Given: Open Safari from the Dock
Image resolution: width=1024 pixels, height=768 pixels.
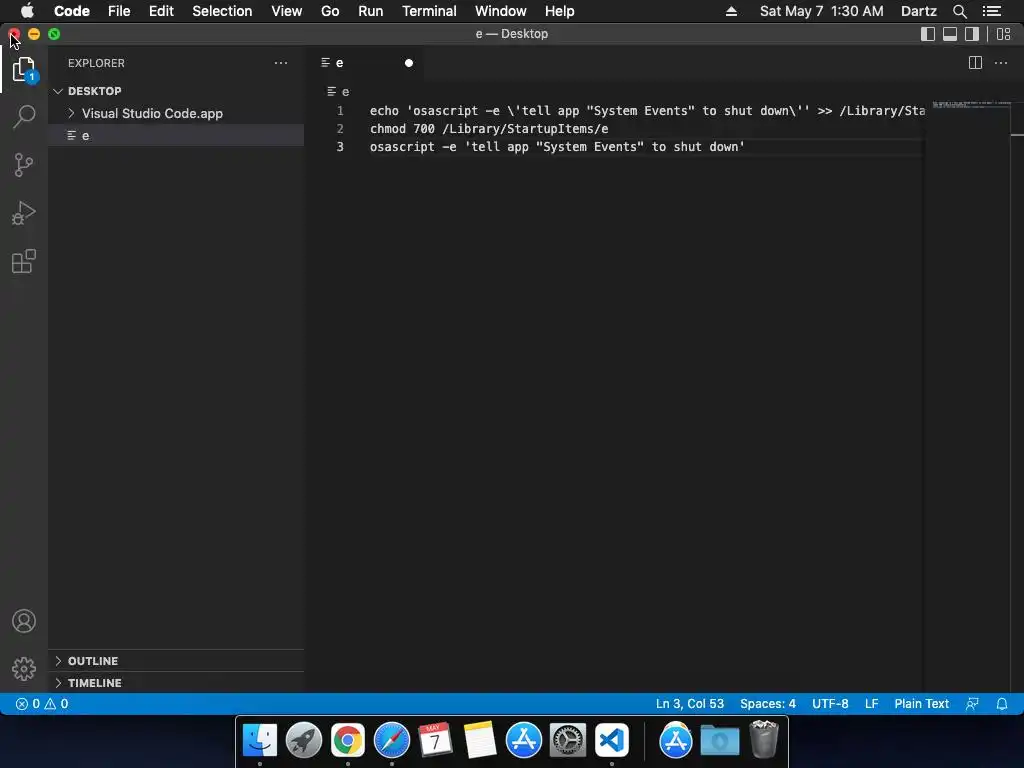Looking at the screenshot, I should 392,741.
